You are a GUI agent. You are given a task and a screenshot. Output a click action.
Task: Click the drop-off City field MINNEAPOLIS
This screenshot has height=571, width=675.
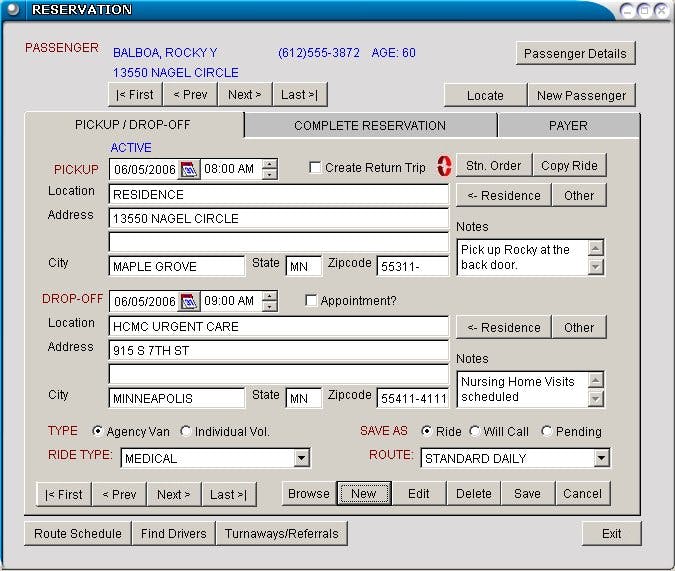[x=177, y=398]
